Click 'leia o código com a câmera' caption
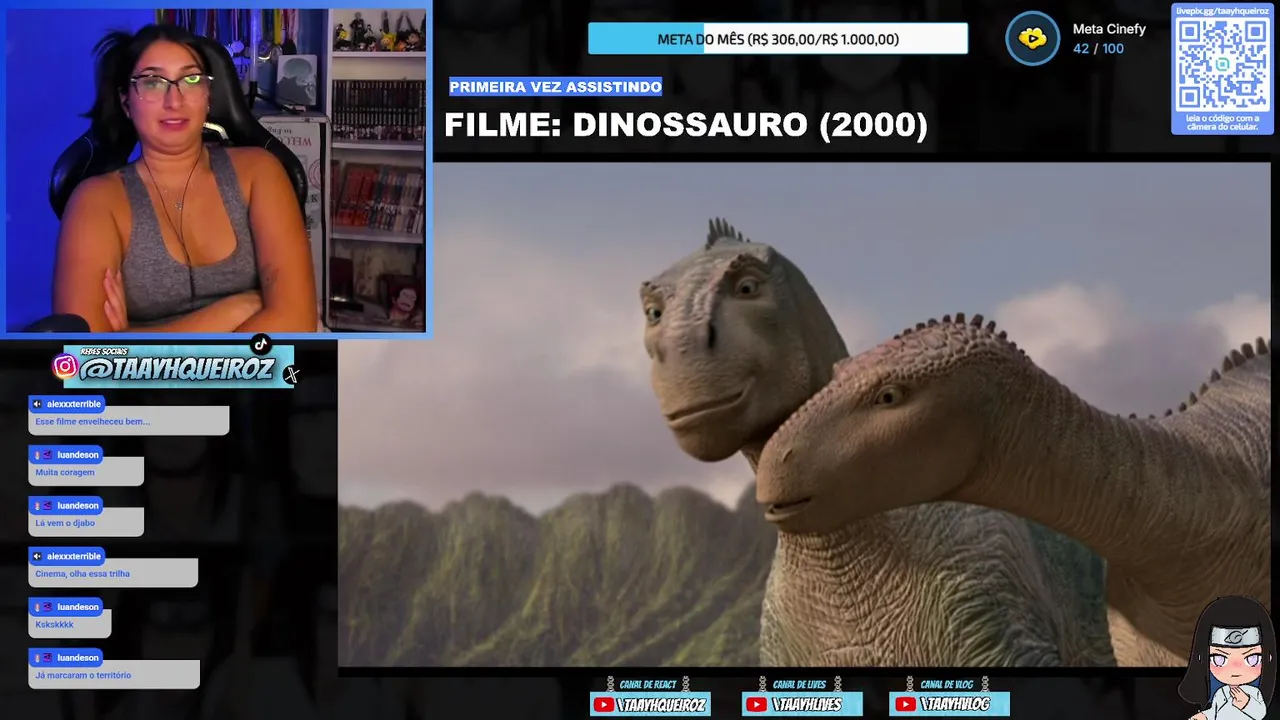 1222,123
